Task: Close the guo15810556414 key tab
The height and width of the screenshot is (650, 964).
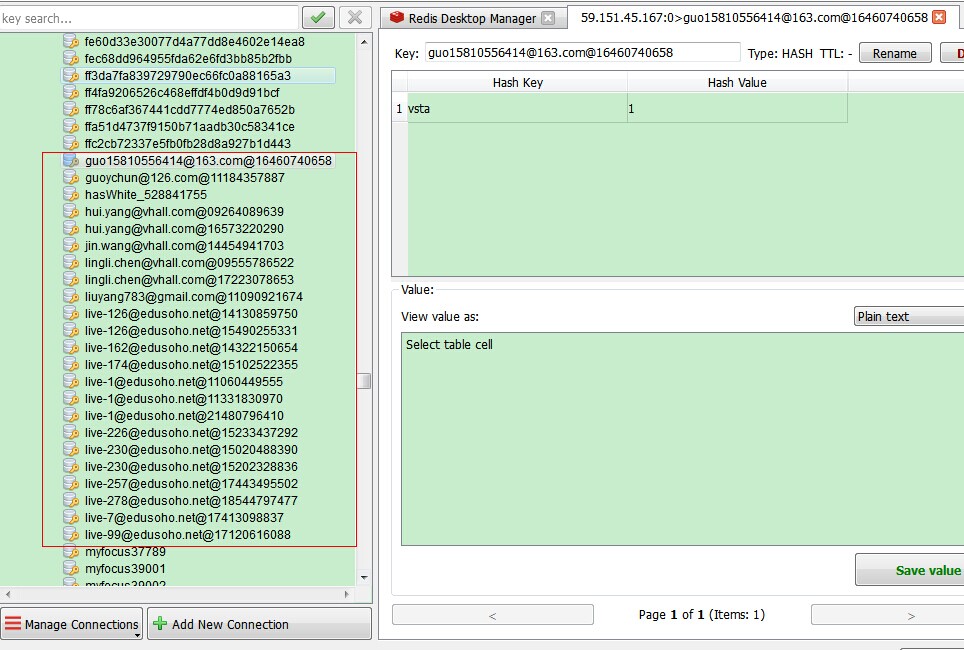Action: 939,17
